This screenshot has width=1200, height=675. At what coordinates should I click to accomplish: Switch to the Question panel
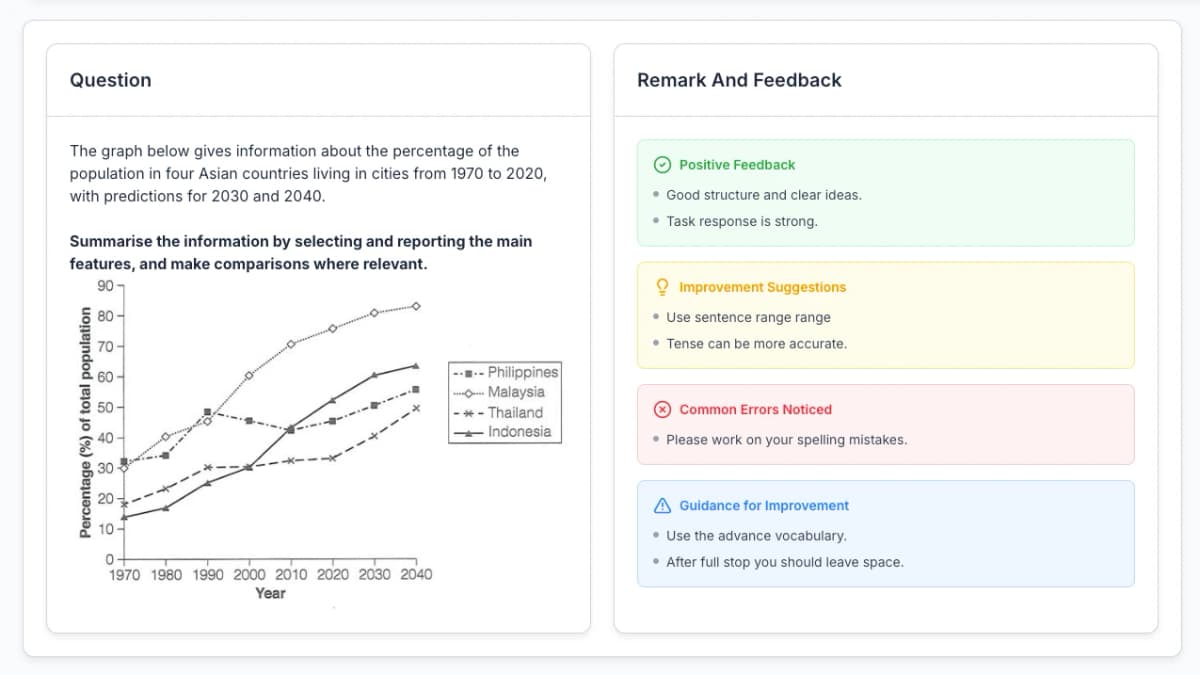click(x=110, y=80)
